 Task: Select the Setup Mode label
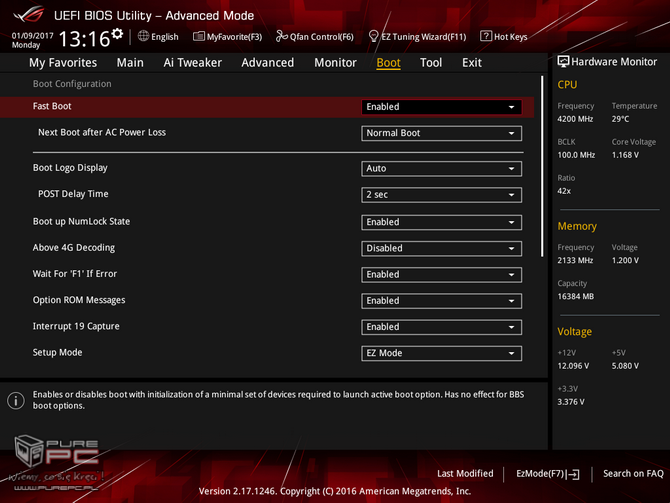(57, 353)
